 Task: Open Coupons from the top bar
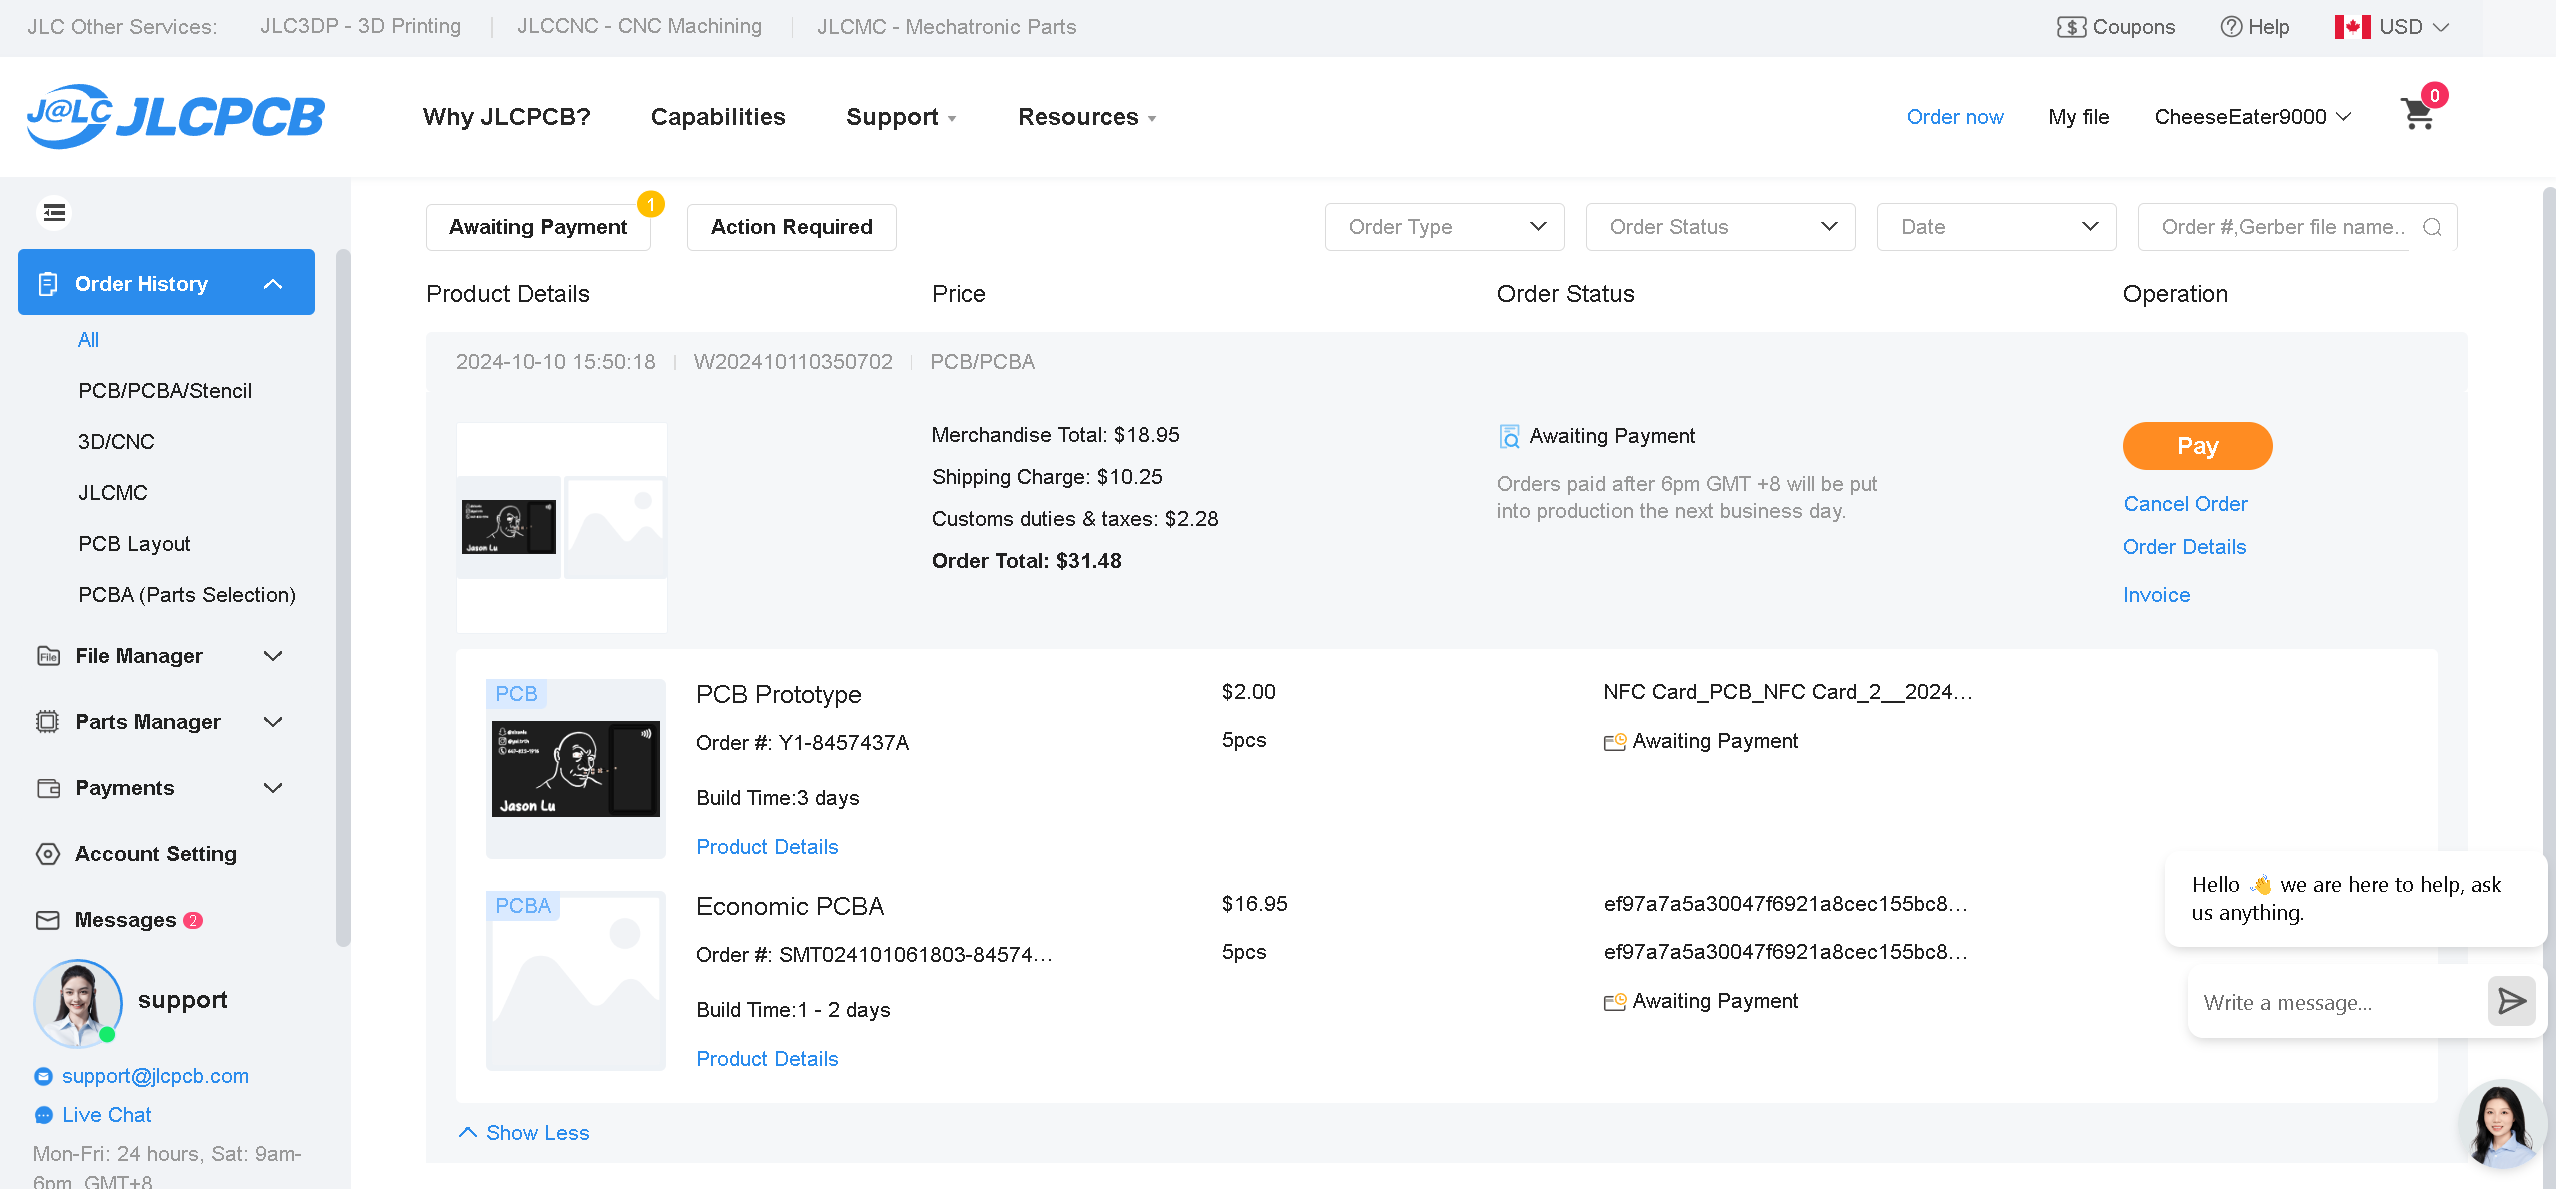[2116, 27]
